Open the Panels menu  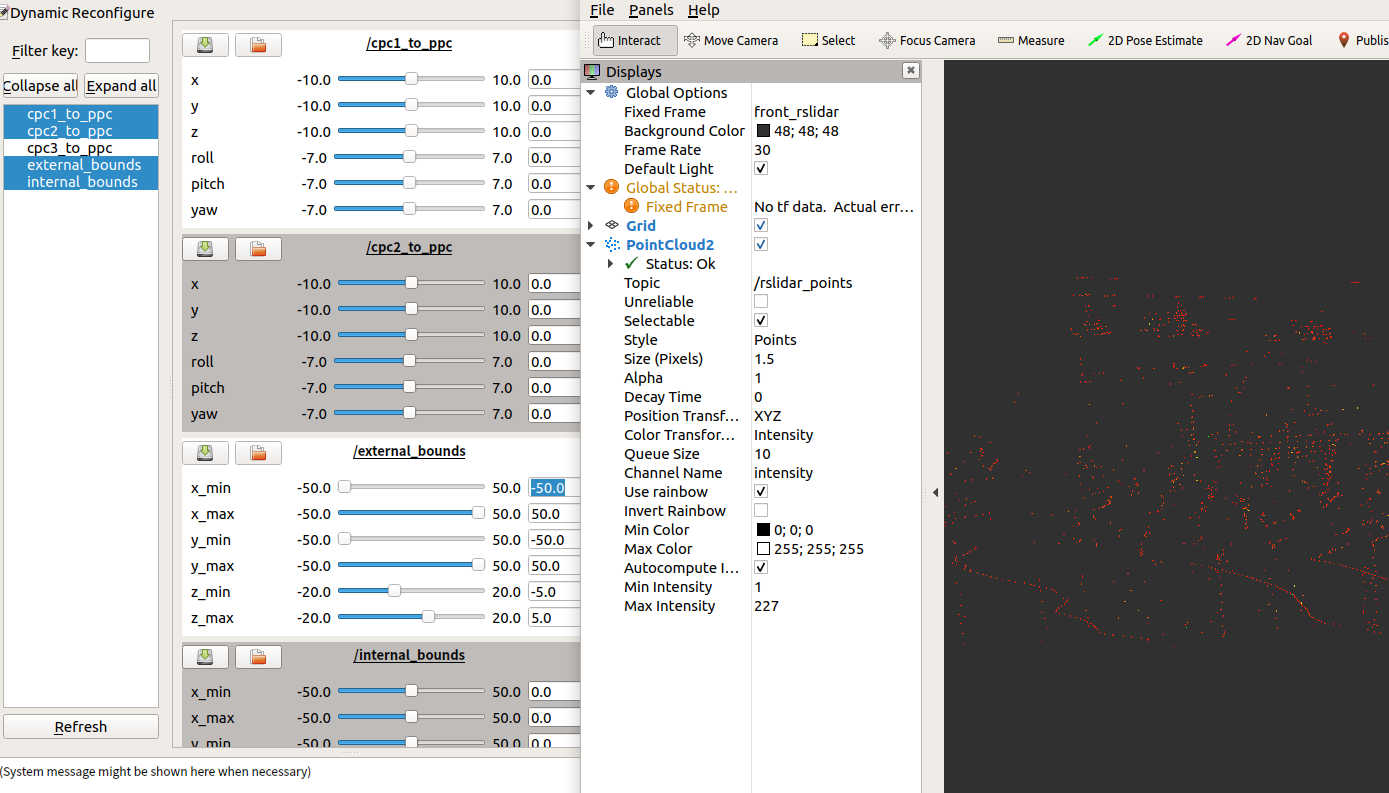tap(651, 10)
